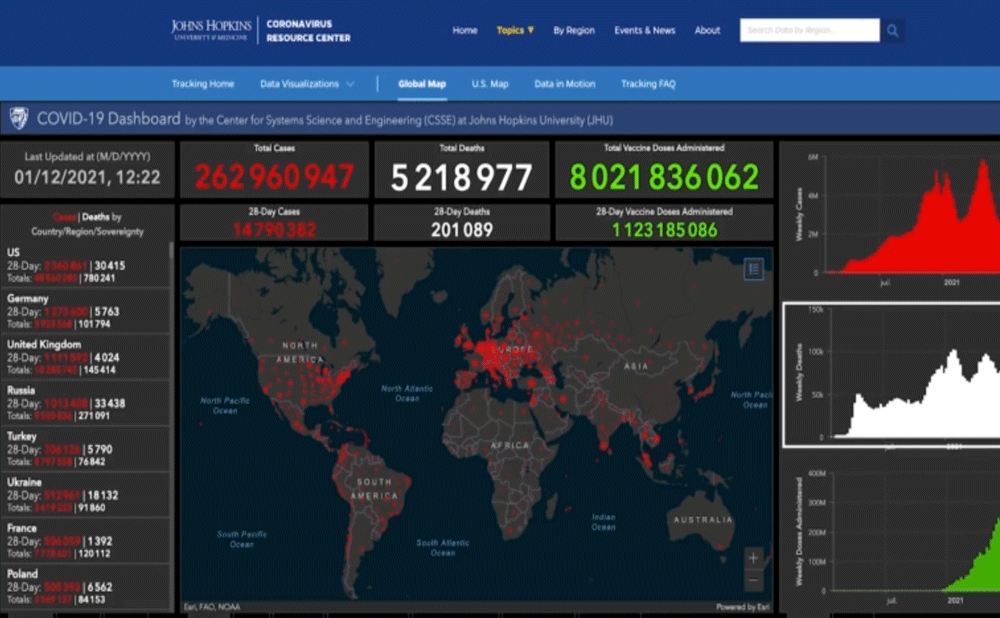1000x618 pixels.
Task: Expand the Topics dropdown menu
Action: coord(515,31)
